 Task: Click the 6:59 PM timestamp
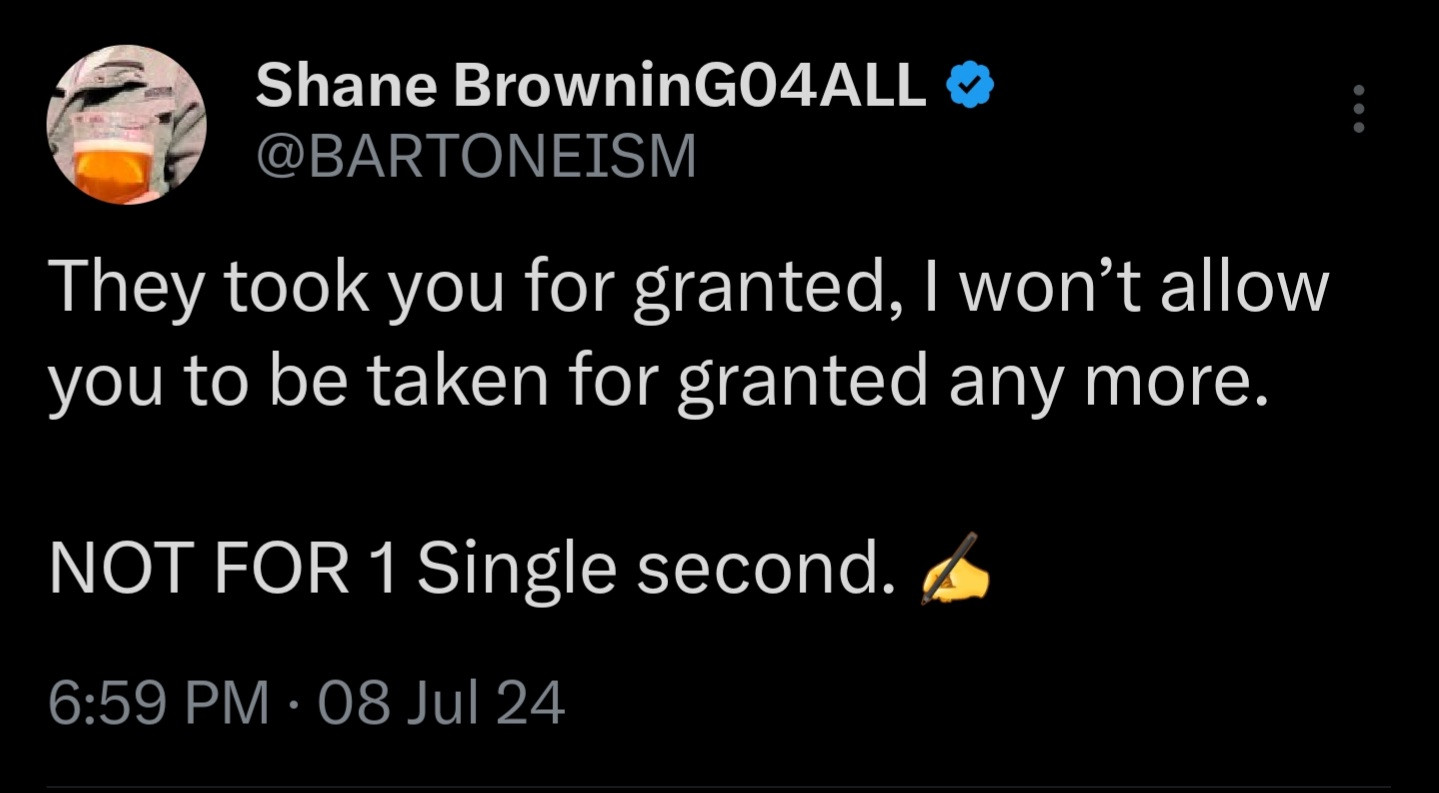coord(160,704)
